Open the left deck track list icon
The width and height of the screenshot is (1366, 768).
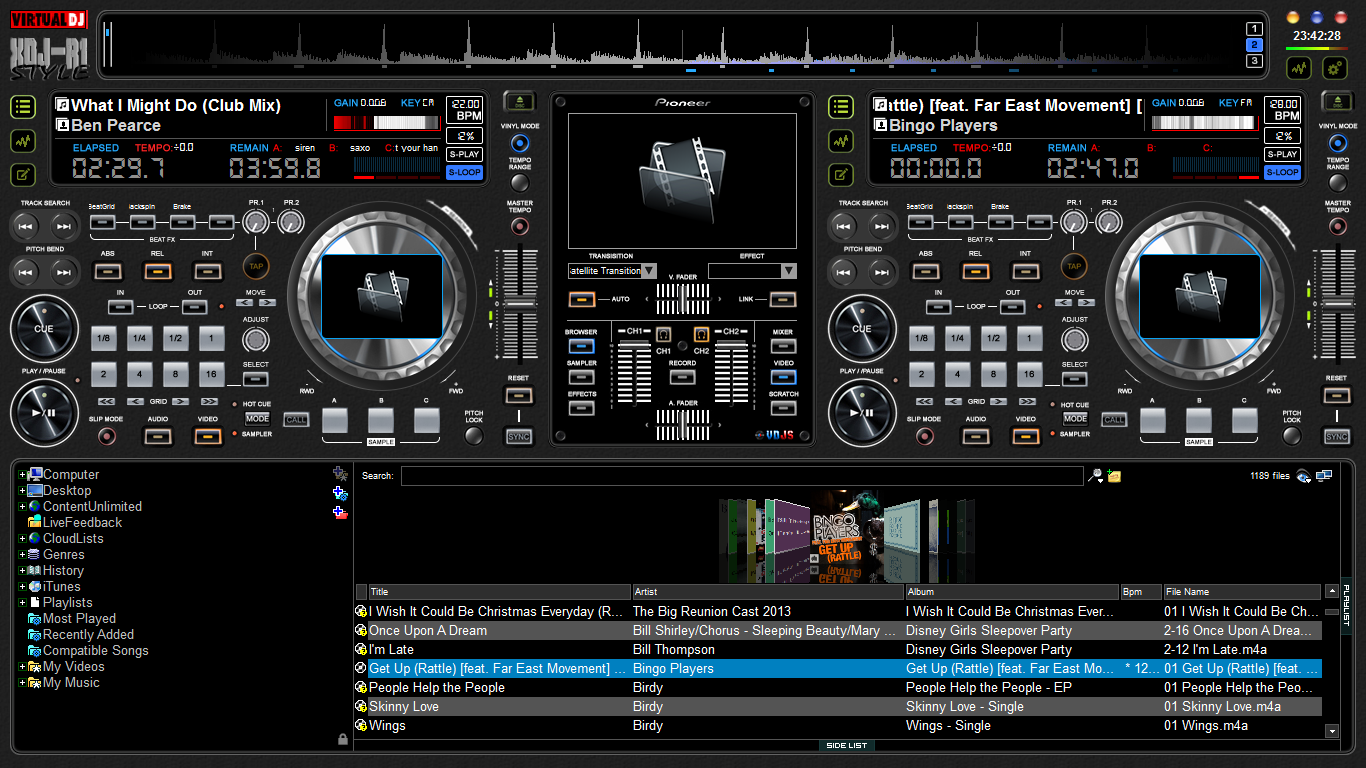coord(24,107)
